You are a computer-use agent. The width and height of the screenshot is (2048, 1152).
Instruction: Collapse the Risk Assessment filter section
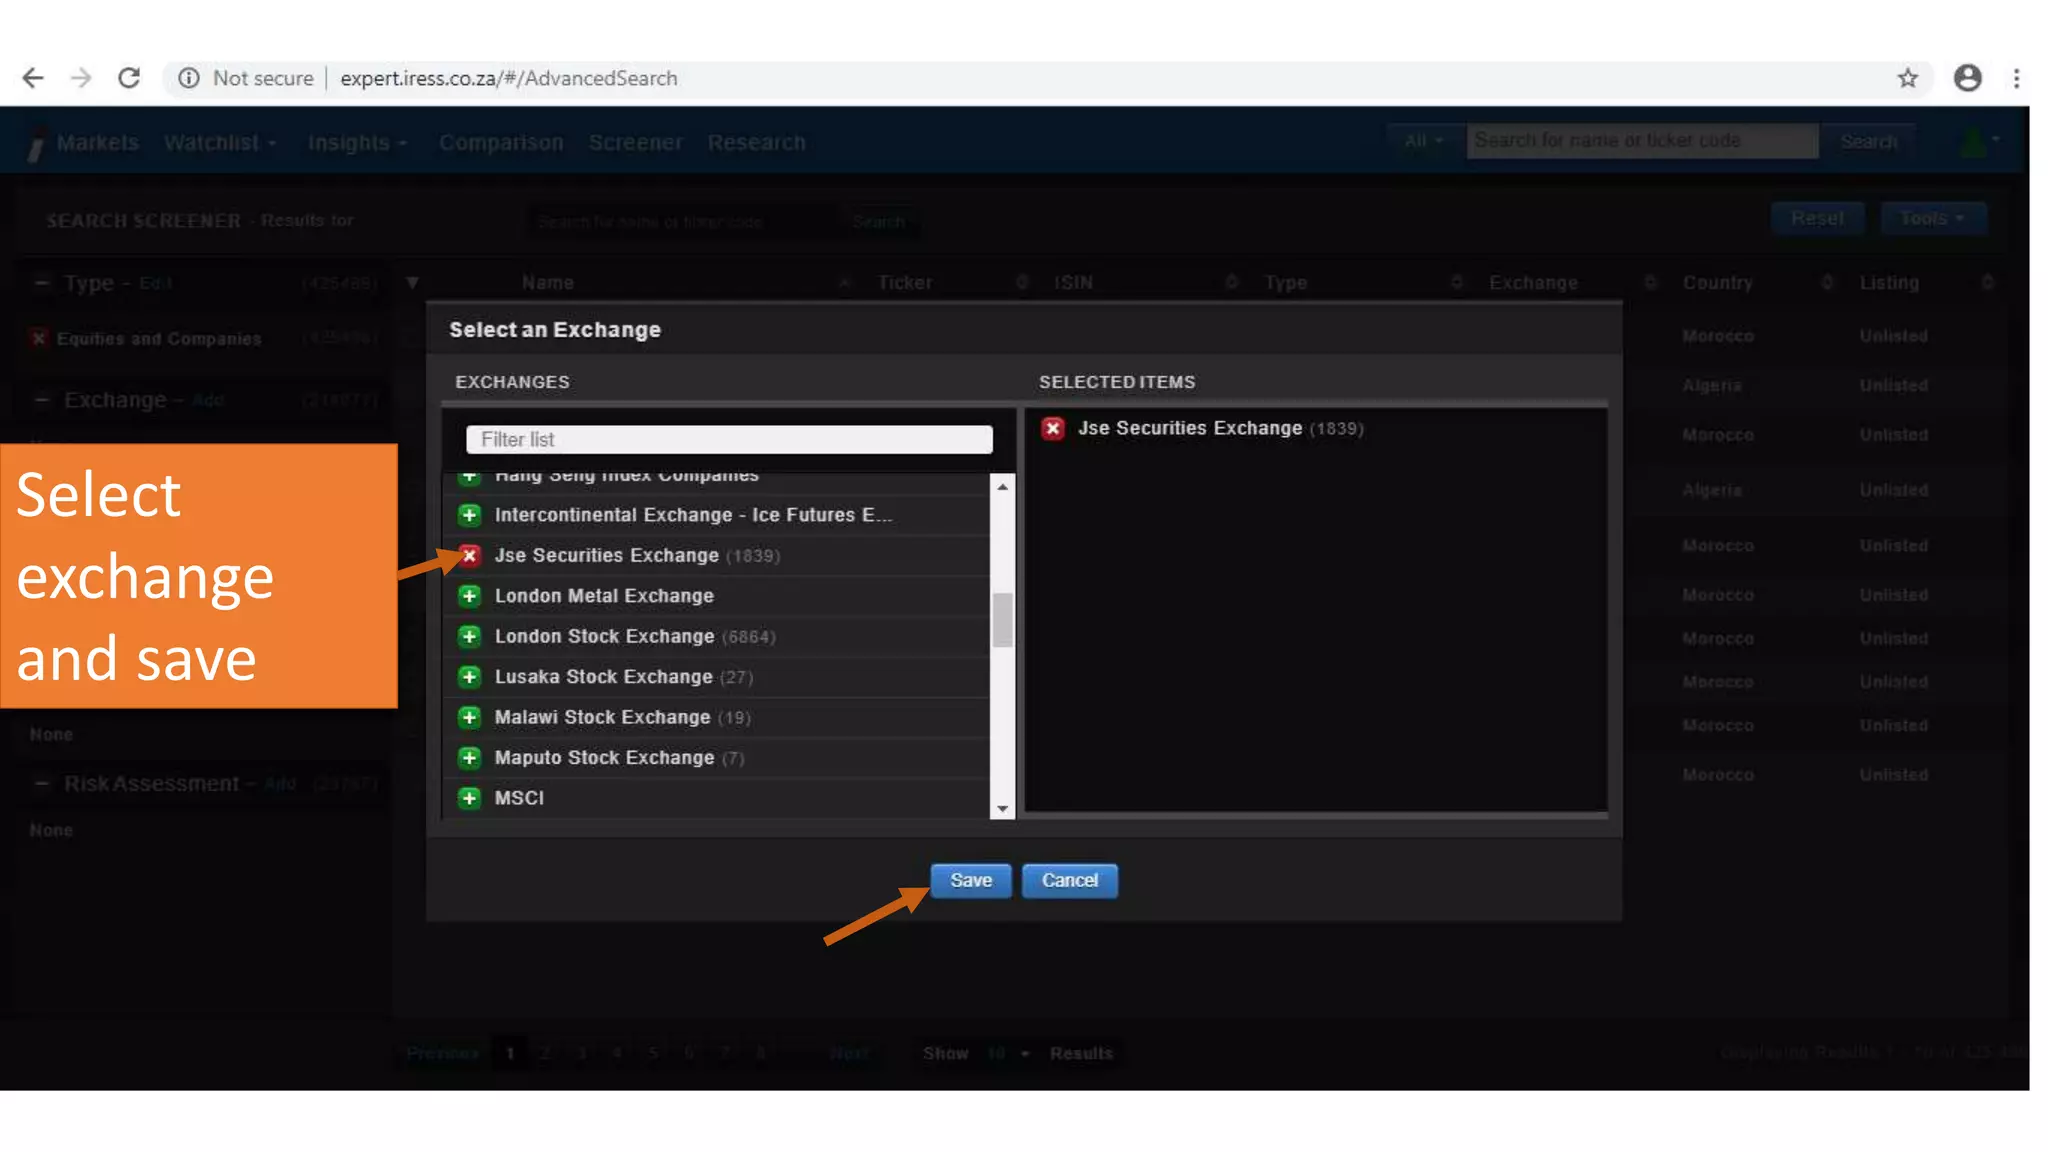pyautogui.click(x=41, y=784)
